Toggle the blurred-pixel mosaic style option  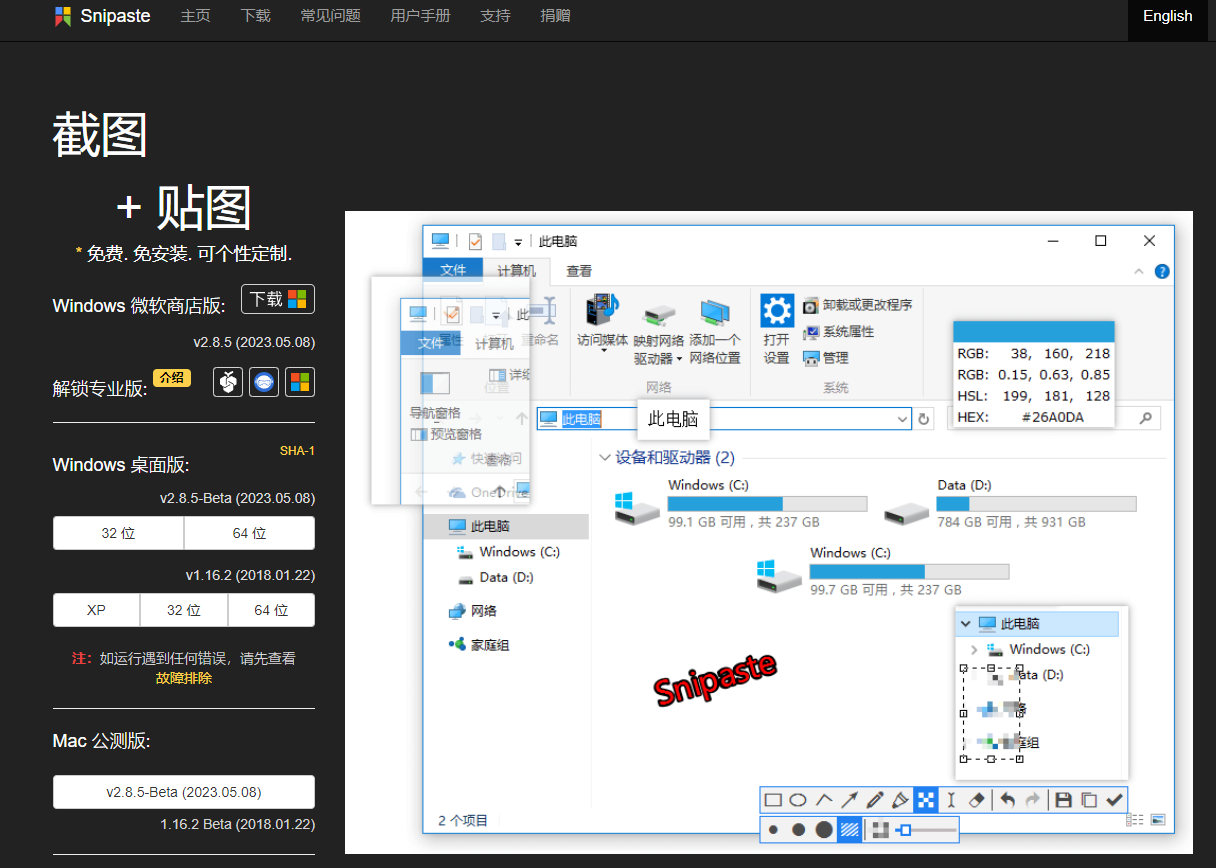point(880,830)
